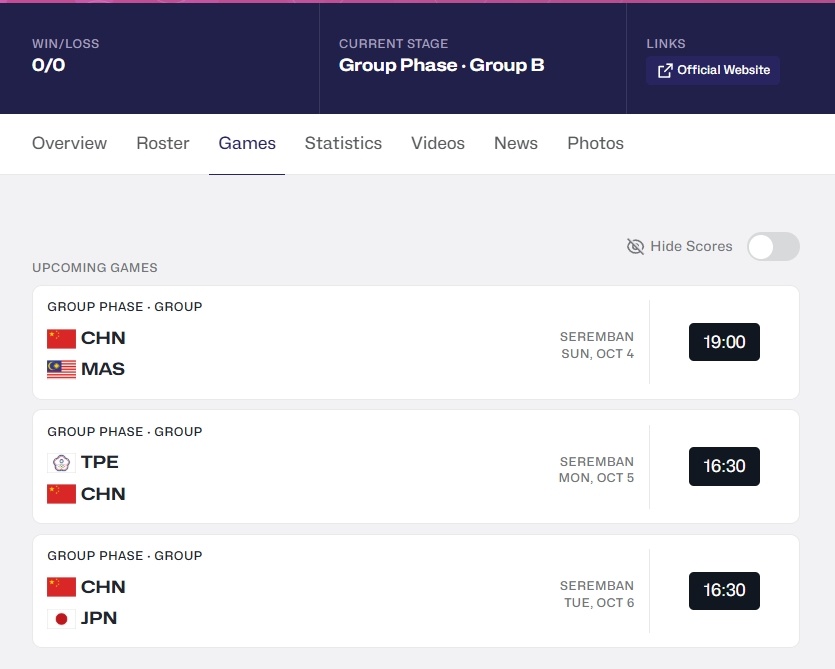This screenshot has height=669, width=835.
Task: Click the 16:30 button for TPE vs CHN
Action: pyautogui.click(x=724, y=466)
